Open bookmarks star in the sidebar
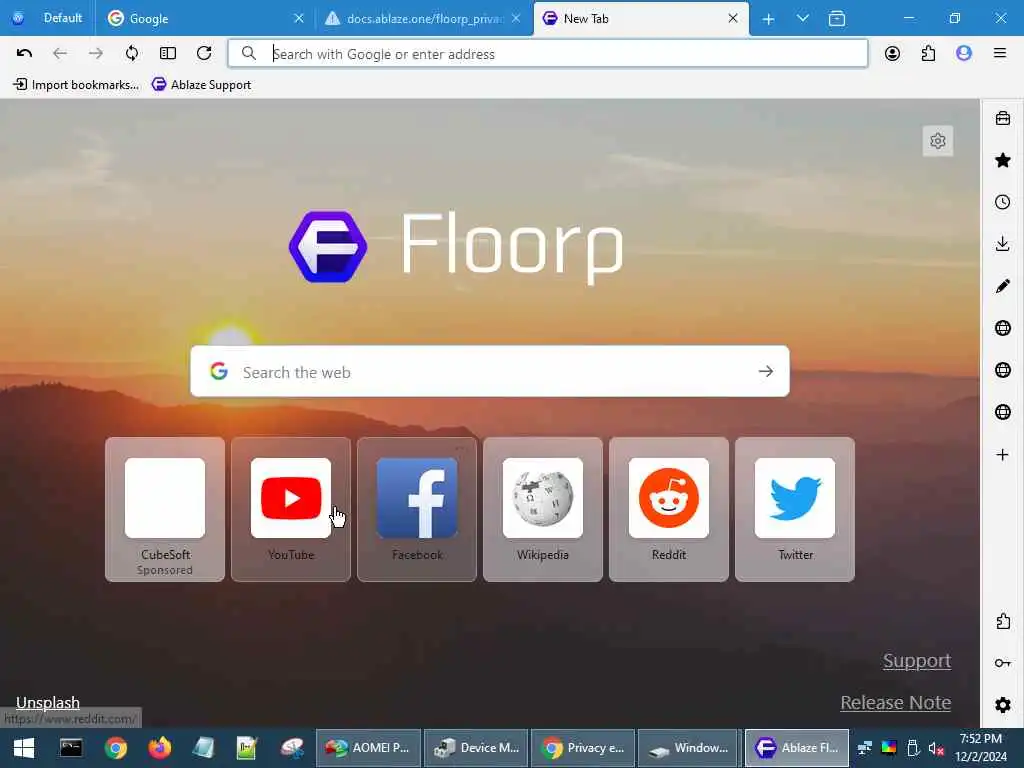This screenshot has width=1024, height=768. 1002,160
